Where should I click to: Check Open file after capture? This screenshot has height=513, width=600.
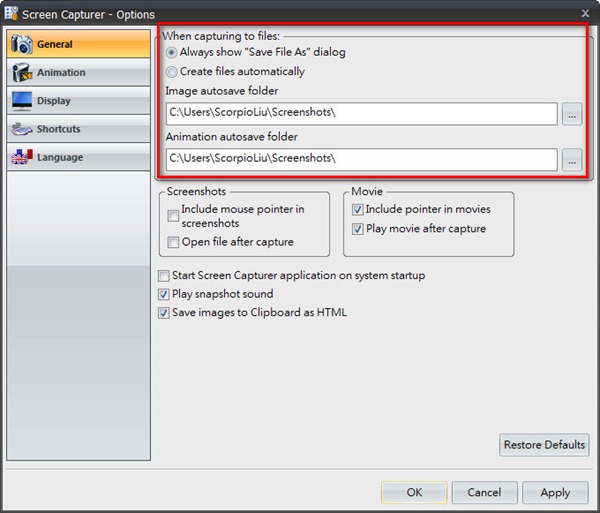point(173,242)
